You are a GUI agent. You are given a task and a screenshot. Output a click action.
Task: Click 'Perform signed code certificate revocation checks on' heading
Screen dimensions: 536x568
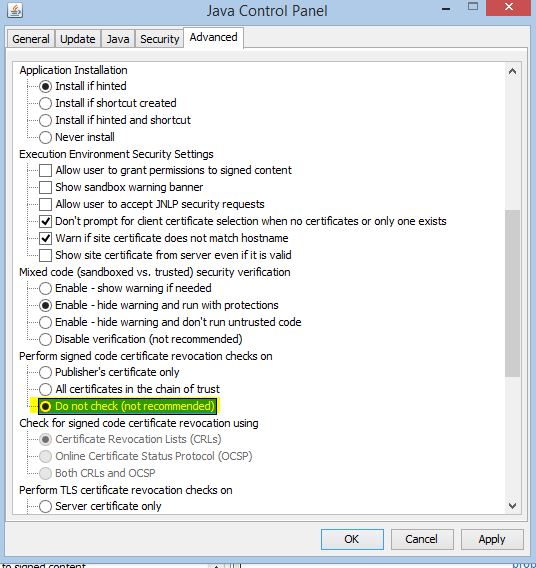[146, 356]
